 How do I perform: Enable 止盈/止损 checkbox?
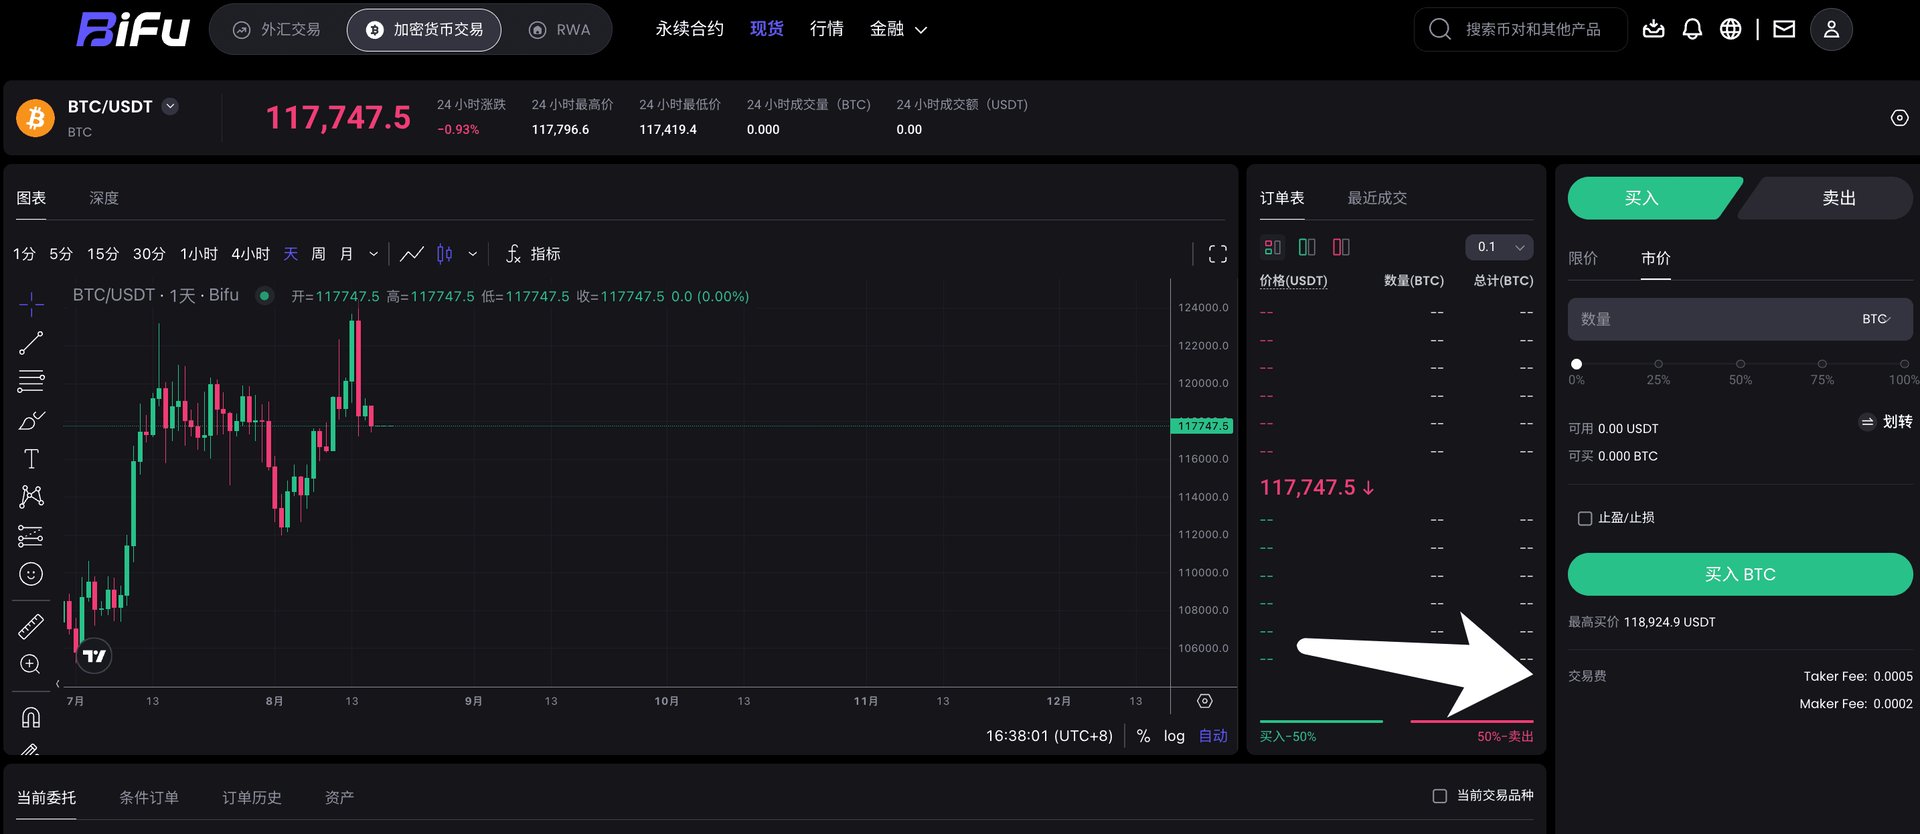(x=1585, y=518)
